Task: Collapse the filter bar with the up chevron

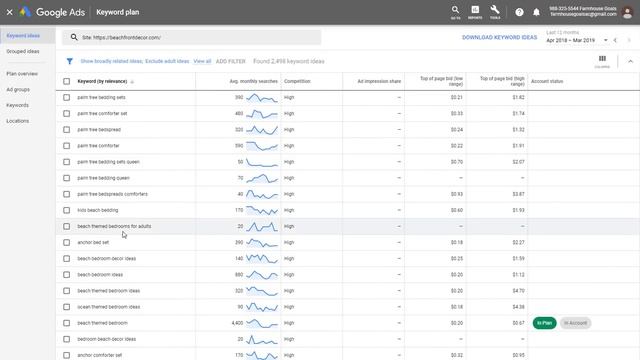Action: click(630, 61)
